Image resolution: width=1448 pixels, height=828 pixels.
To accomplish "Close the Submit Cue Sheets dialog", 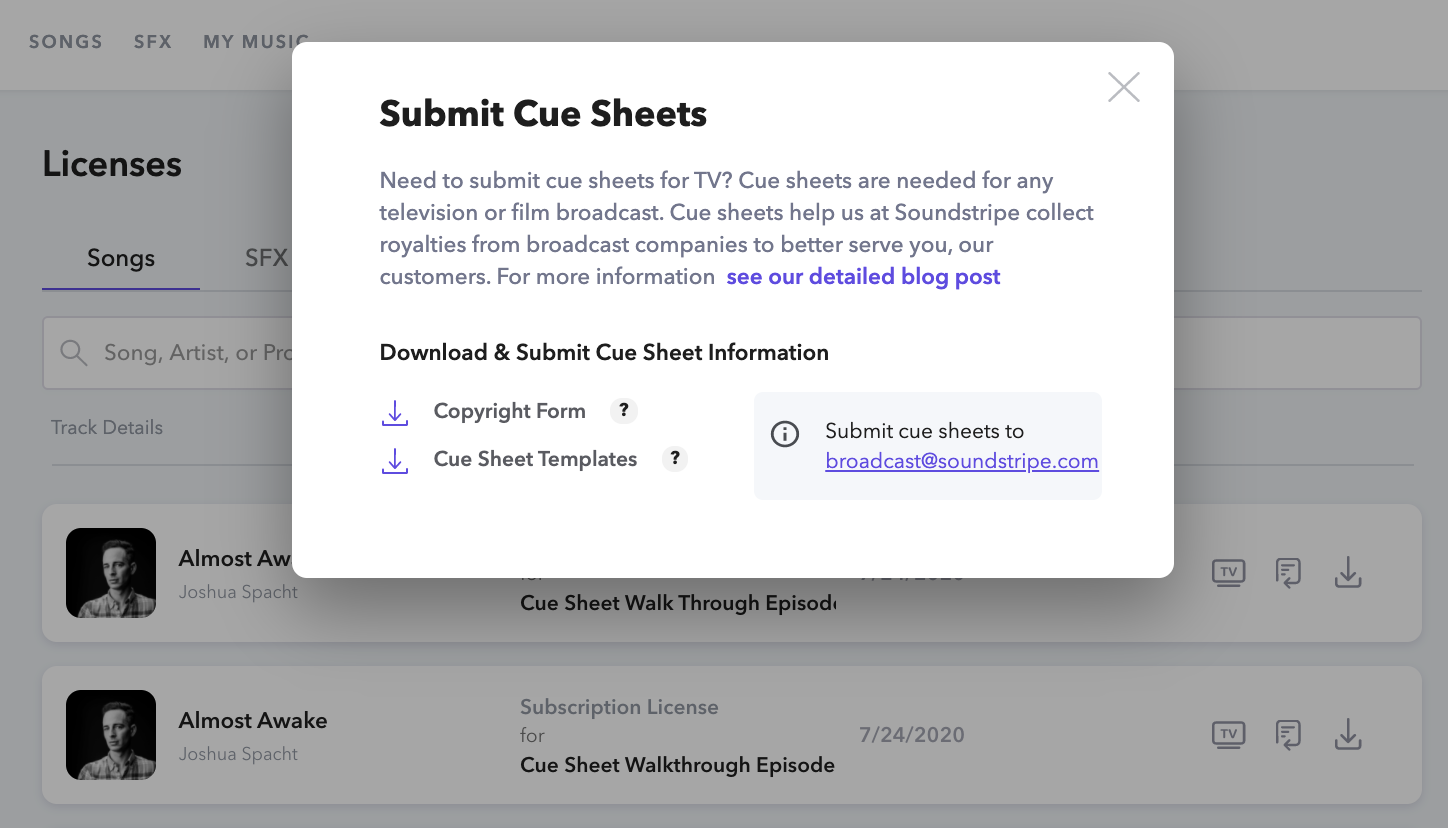I will coord(1123,88).
